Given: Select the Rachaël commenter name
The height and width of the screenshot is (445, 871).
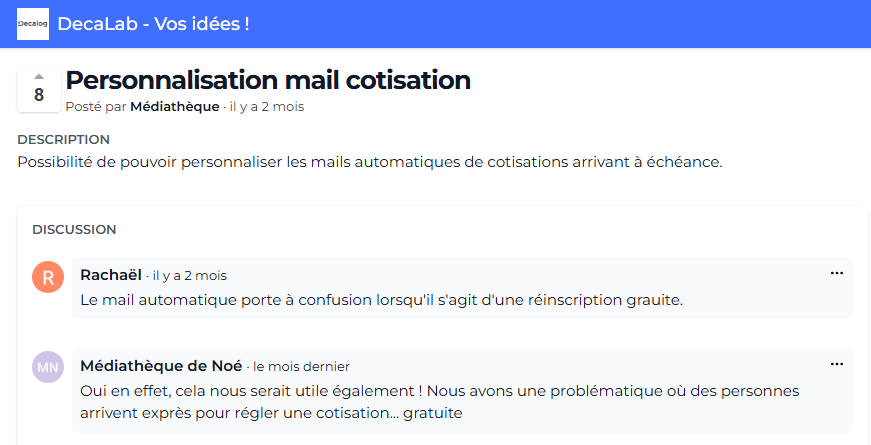Looking at the screenshot, I should coord(111,274).
